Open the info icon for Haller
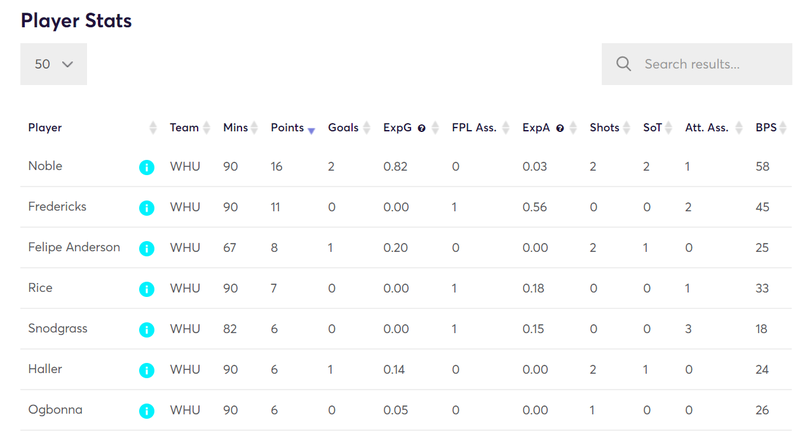 click(x=146, y=370)
